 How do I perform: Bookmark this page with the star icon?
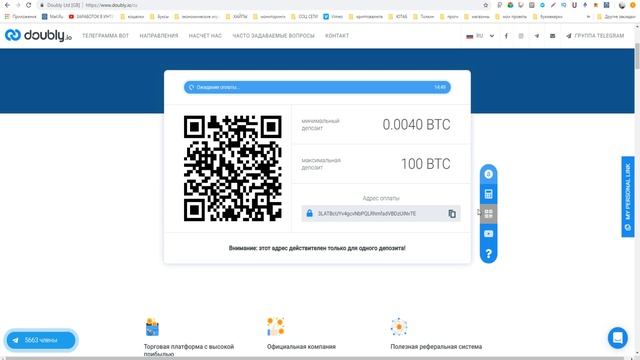click(x=486, y=5)
